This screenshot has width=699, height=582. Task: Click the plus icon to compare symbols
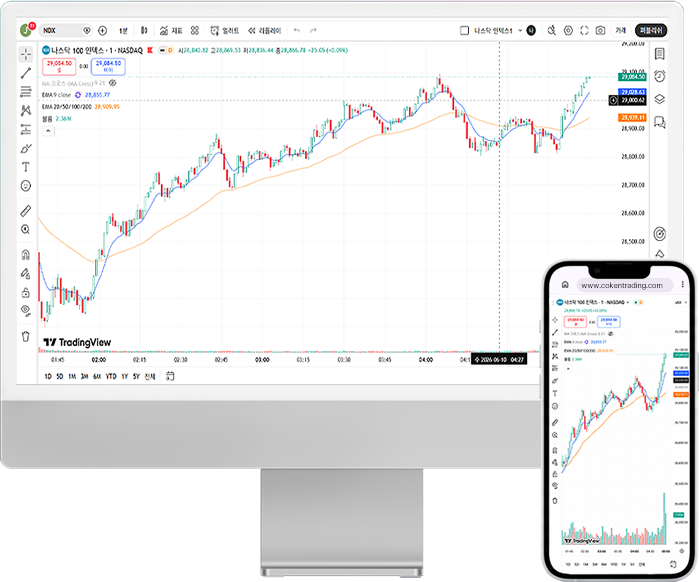pos(103,30)
